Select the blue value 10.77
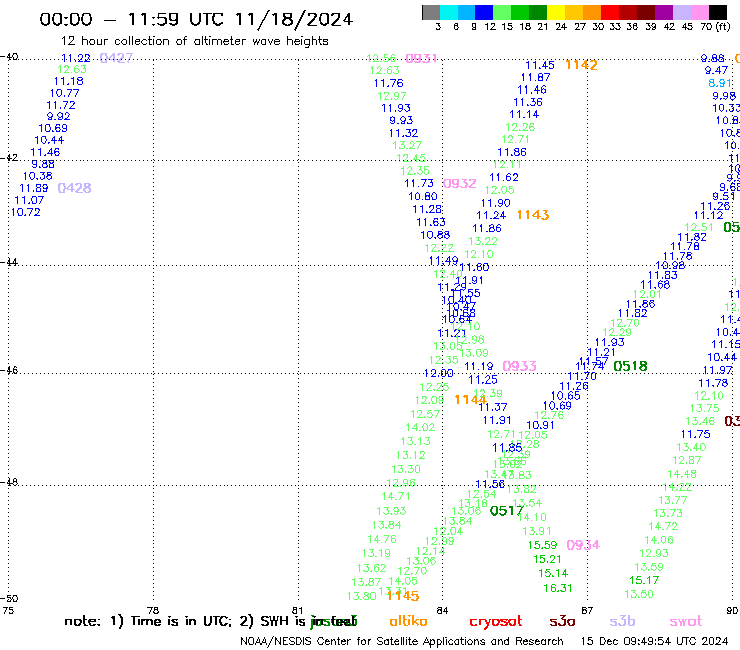The width and height of the screenshot is (740, 650). 65,93
